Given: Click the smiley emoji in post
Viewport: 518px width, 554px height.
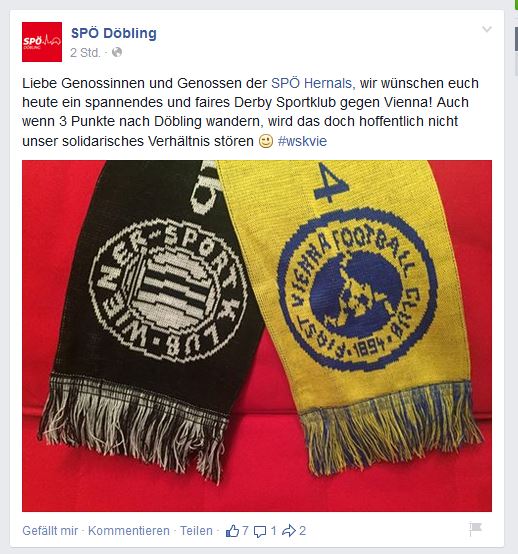Looking at the screenshot, I should (x=266, y=141).
